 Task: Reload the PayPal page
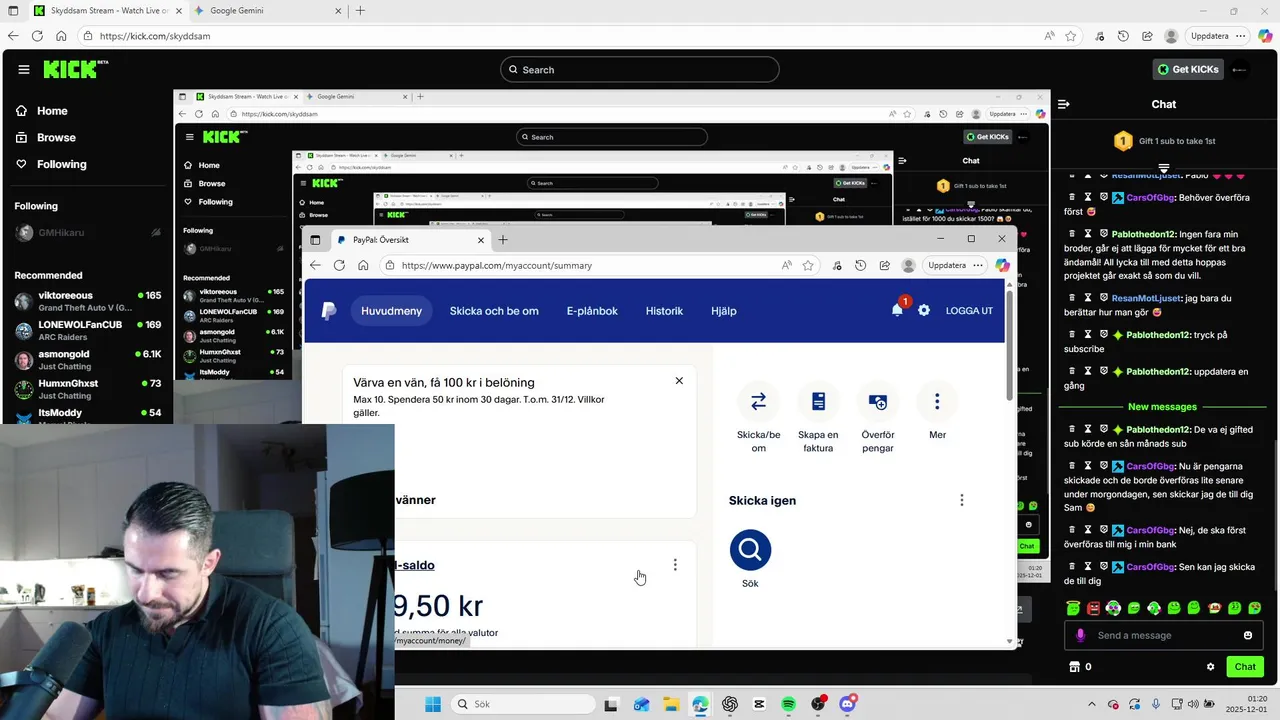[339, 265]
